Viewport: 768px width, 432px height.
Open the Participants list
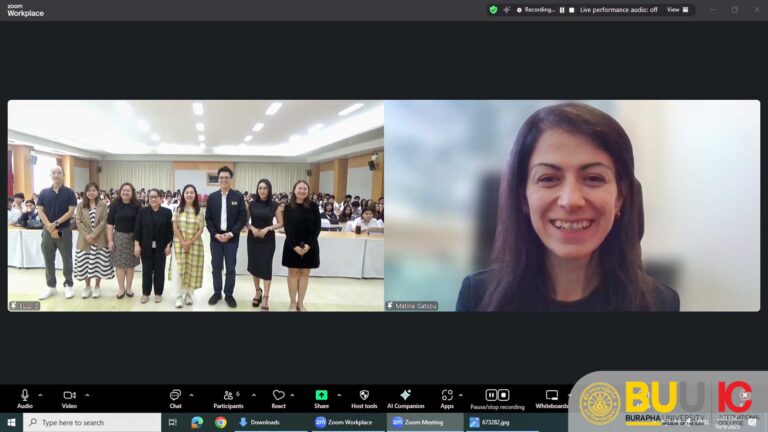click(228, 397)
